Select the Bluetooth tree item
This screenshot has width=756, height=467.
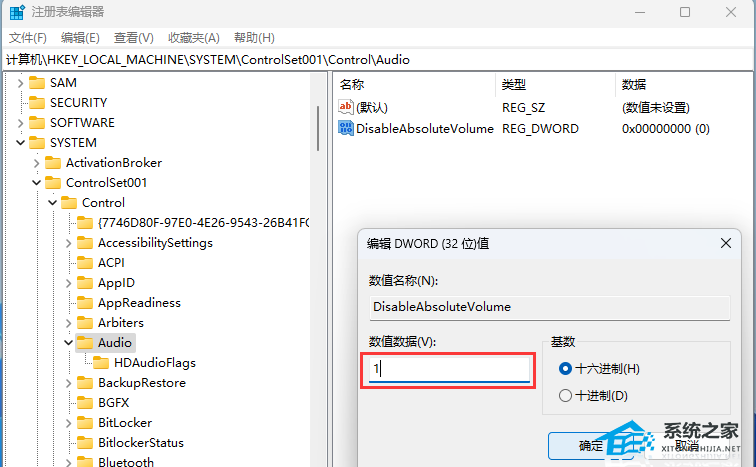tap(126, 462)
